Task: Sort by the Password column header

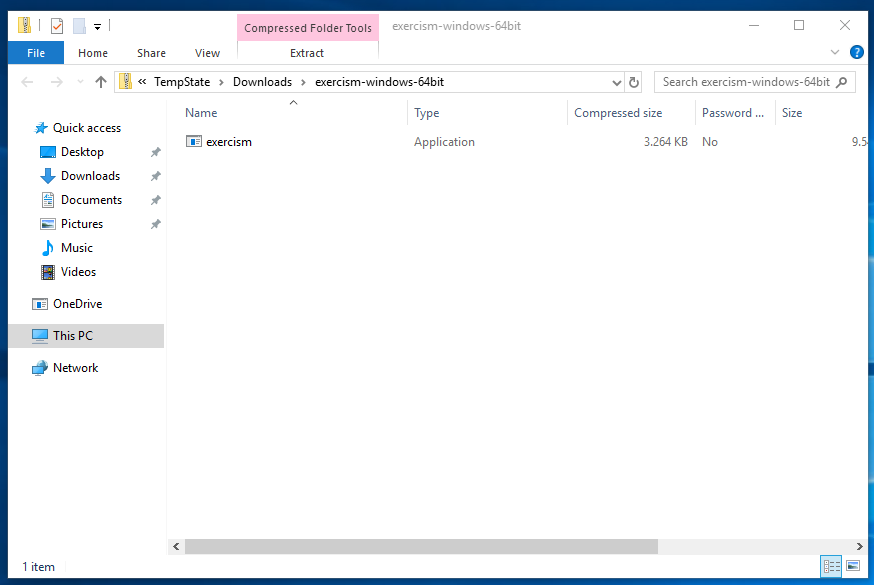Action: point(735,113)
